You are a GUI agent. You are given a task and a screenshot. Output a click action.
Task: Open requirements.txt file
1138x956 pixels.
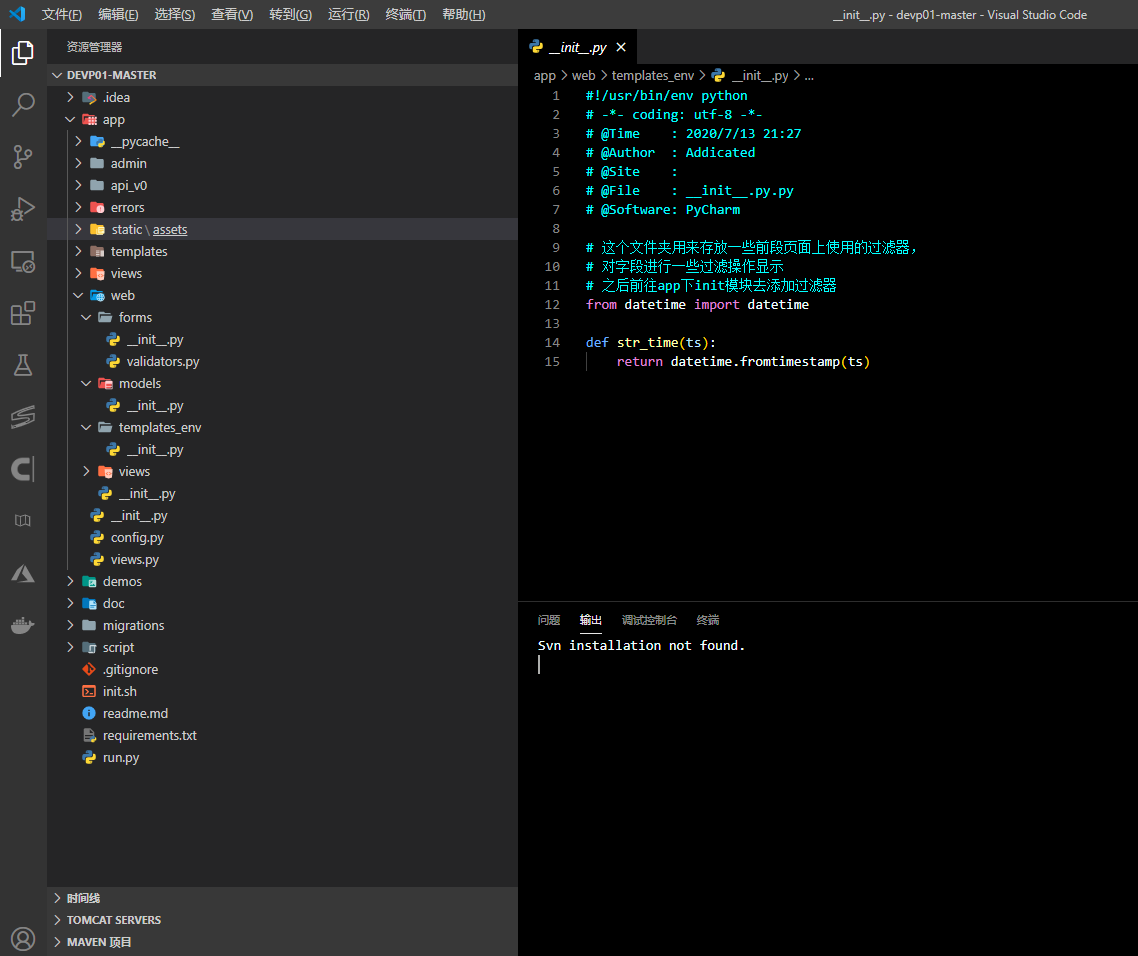click(149, 735)
